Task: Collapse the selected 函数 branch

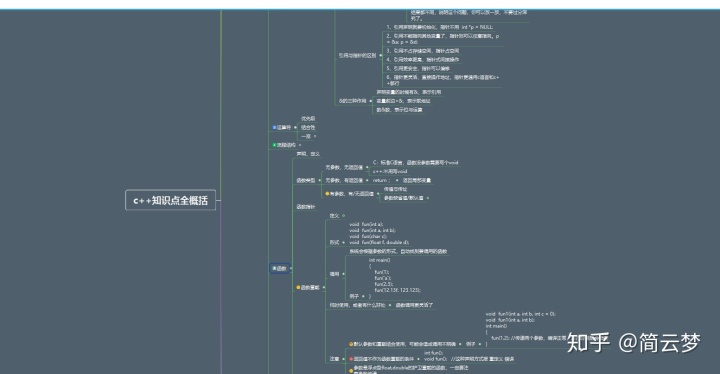Action: coord(291,268)
